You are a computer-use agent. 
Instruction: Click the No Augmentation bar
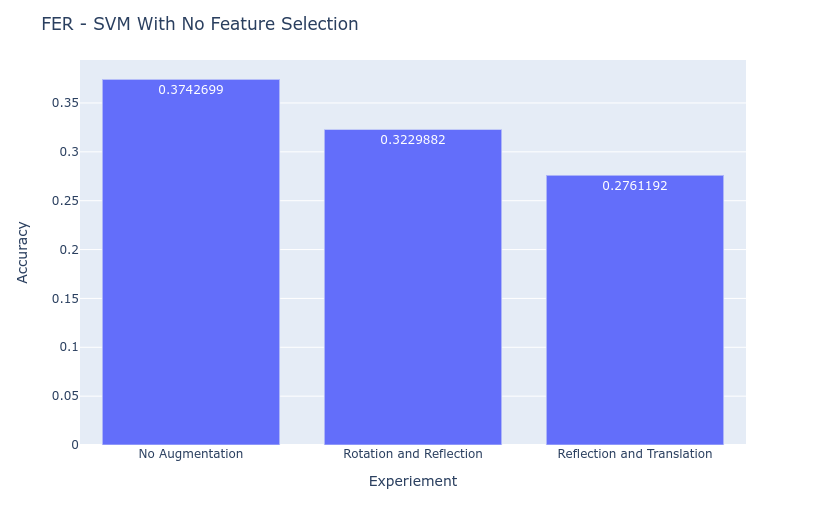click(x=191, y=262)
